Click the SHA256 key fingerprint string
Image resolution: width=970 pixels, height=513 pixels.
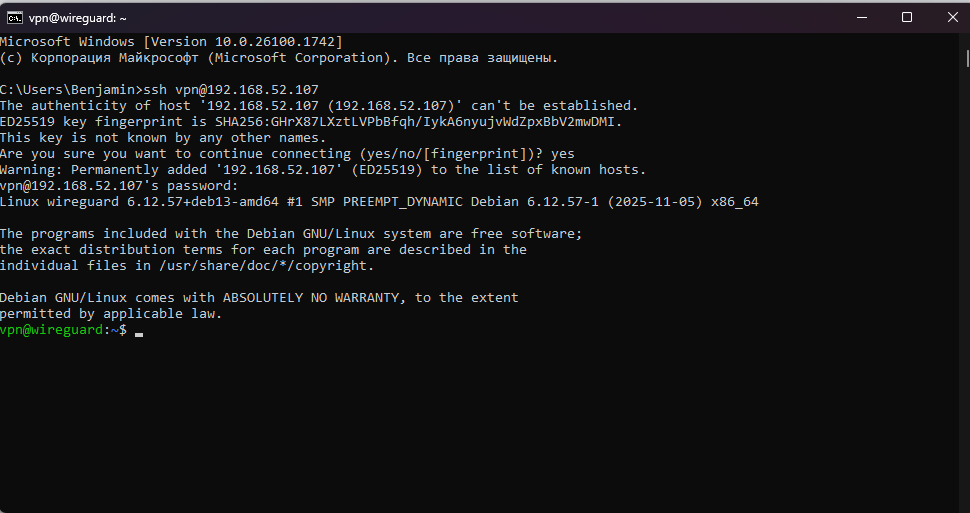coord(418,121)
